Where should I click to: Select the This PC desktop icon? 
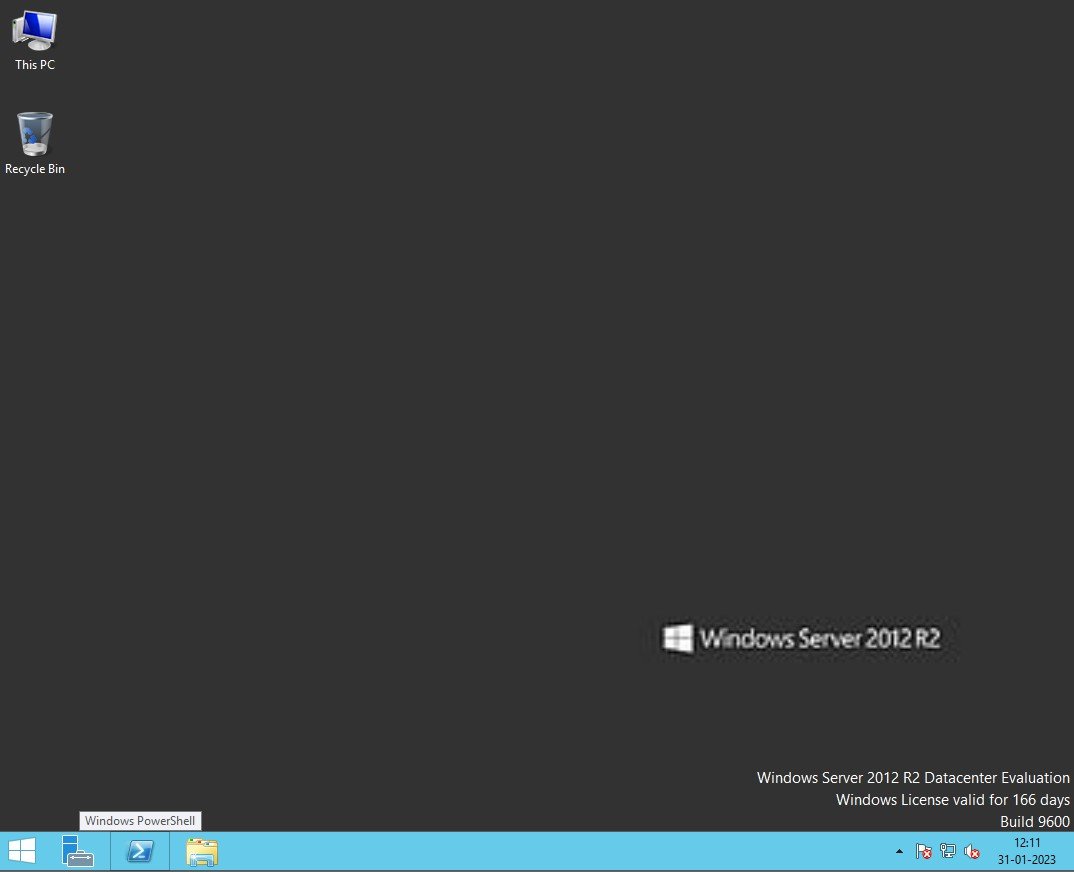34,40
